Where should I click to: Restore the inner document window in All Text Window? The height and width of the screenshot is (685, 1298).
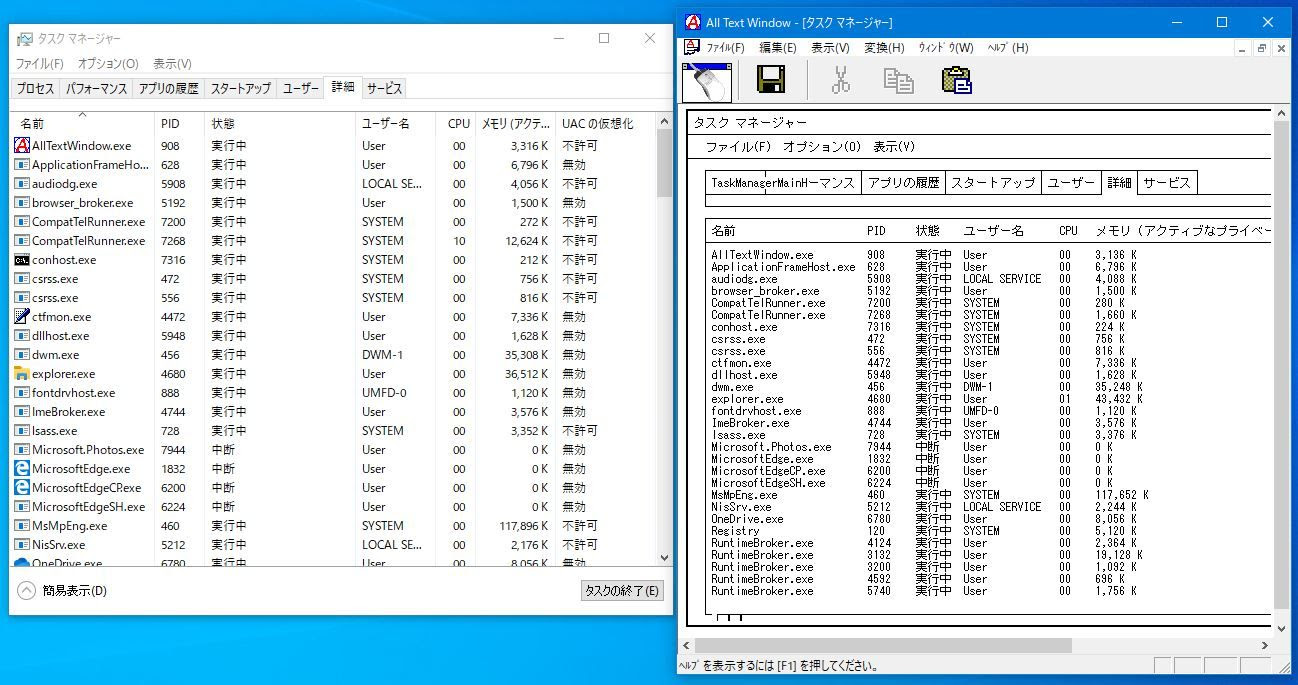[x=1261, y=48]
